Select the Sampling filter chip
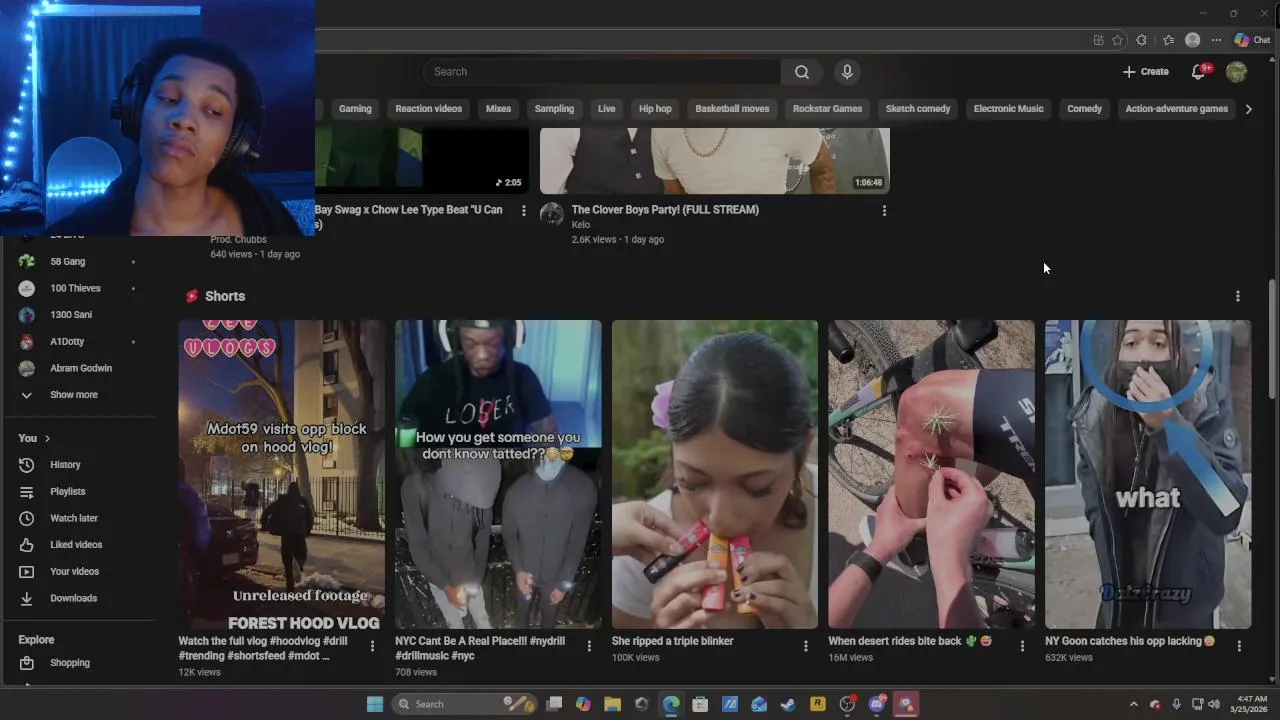1280x720 pixels. 554,109
